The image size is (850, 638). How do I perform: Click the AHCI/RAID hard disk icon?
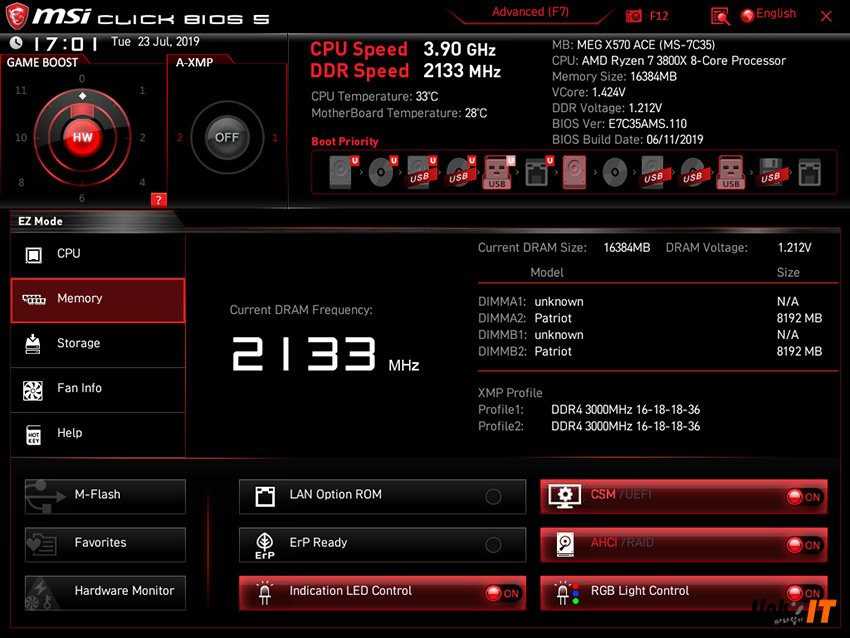pos(565,544)
